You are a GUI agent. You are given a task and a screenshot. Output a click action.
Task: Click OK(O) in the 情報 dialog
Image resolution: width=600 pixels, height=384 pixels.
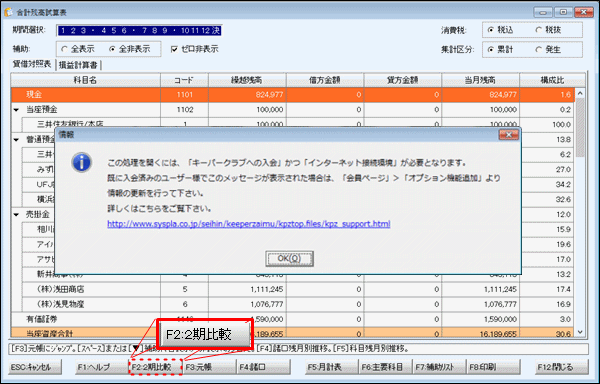[289, 259]
